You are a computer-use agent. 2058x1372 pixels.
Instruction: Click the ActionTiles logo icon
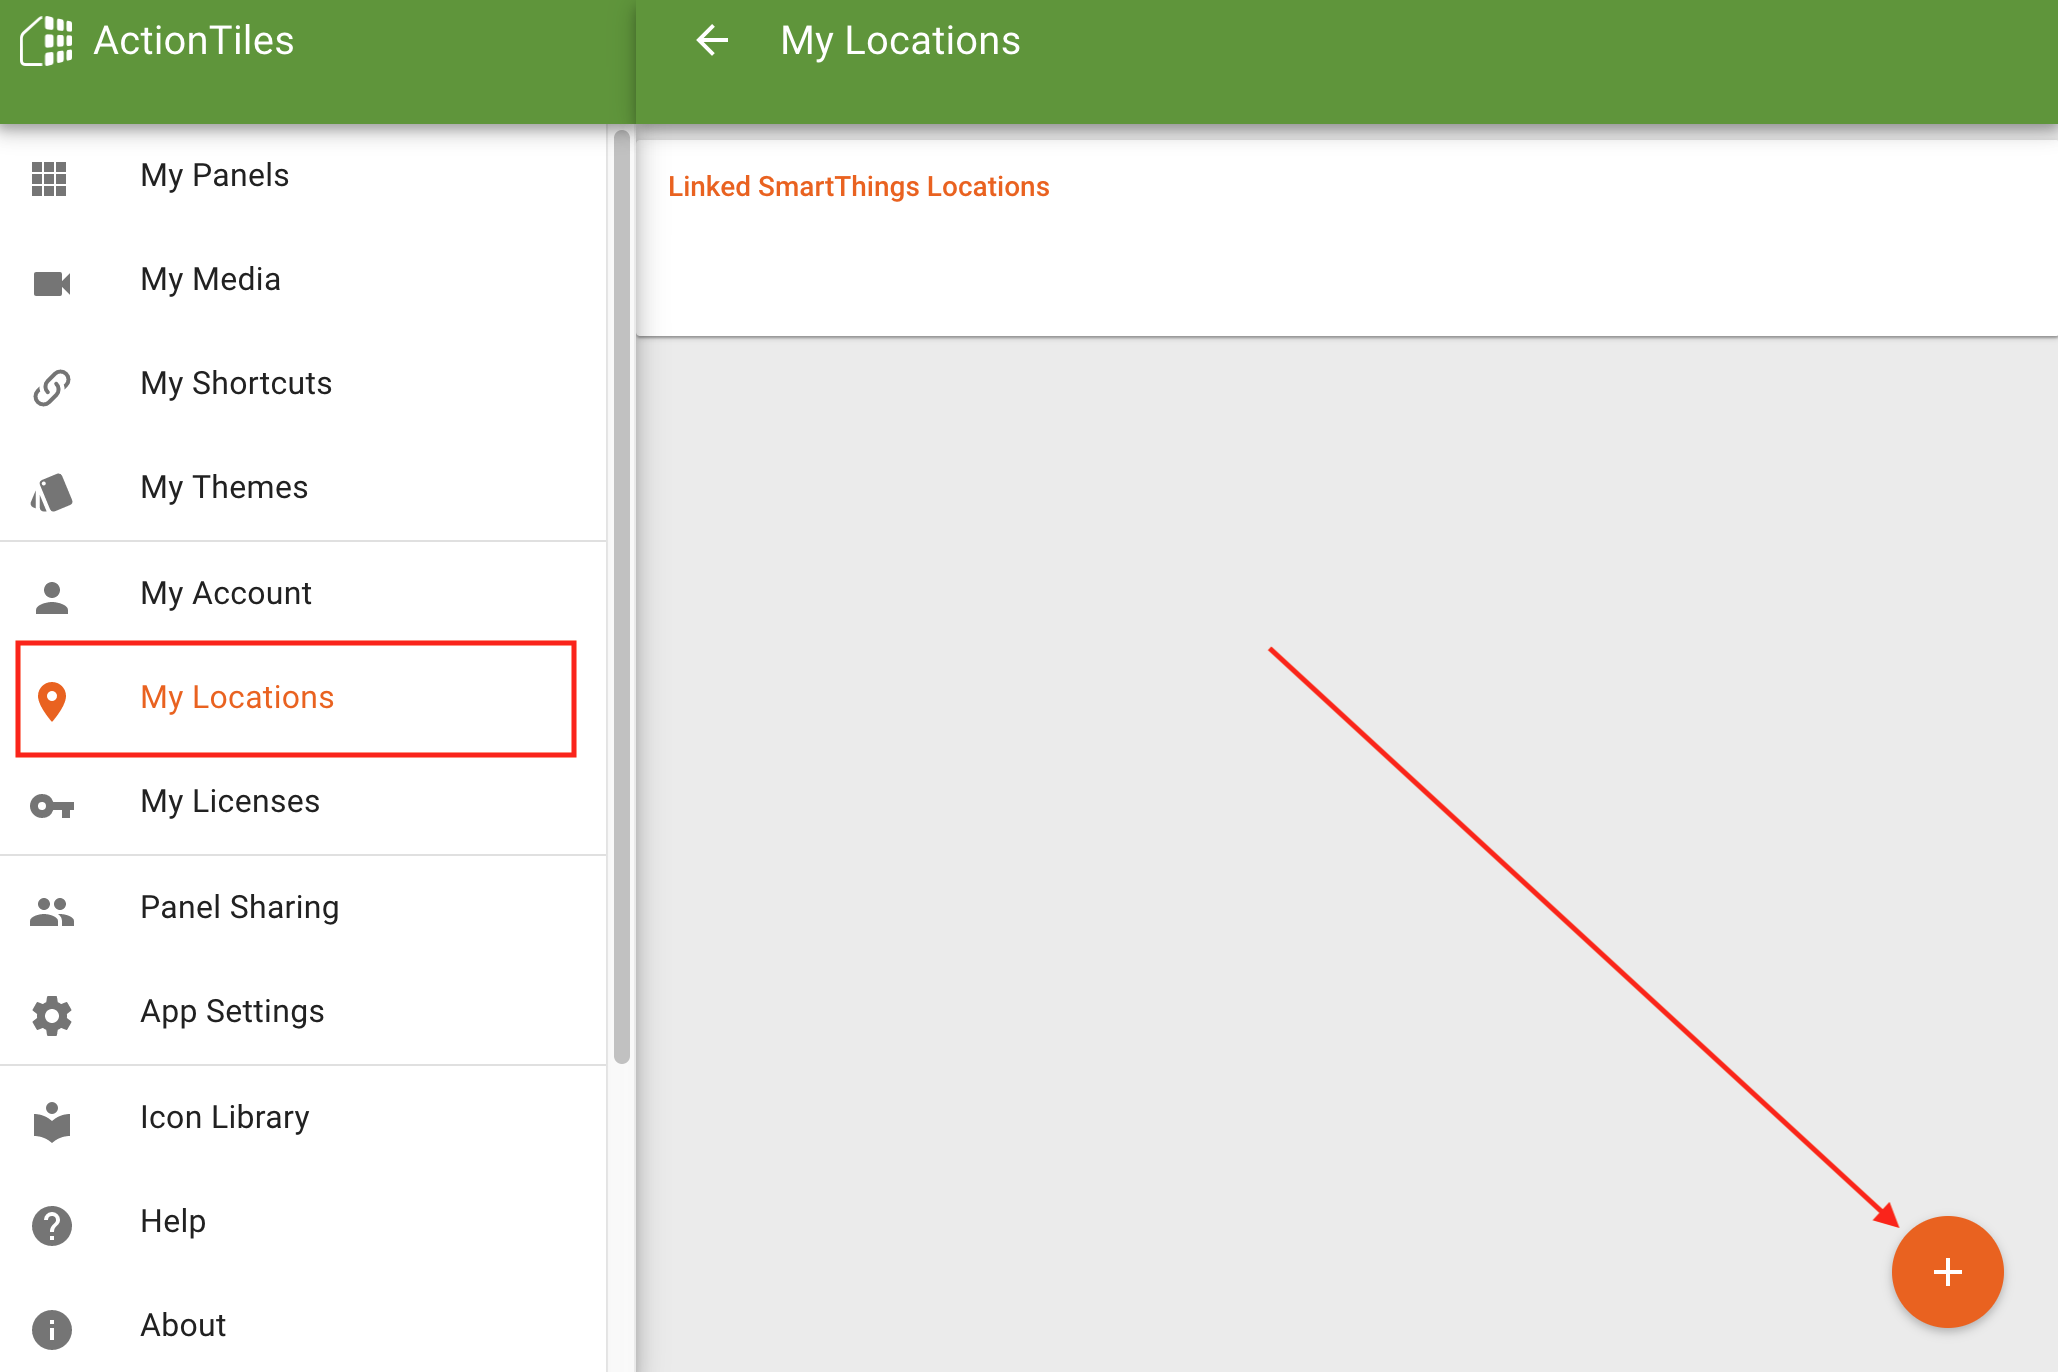(x=47, y=41)
